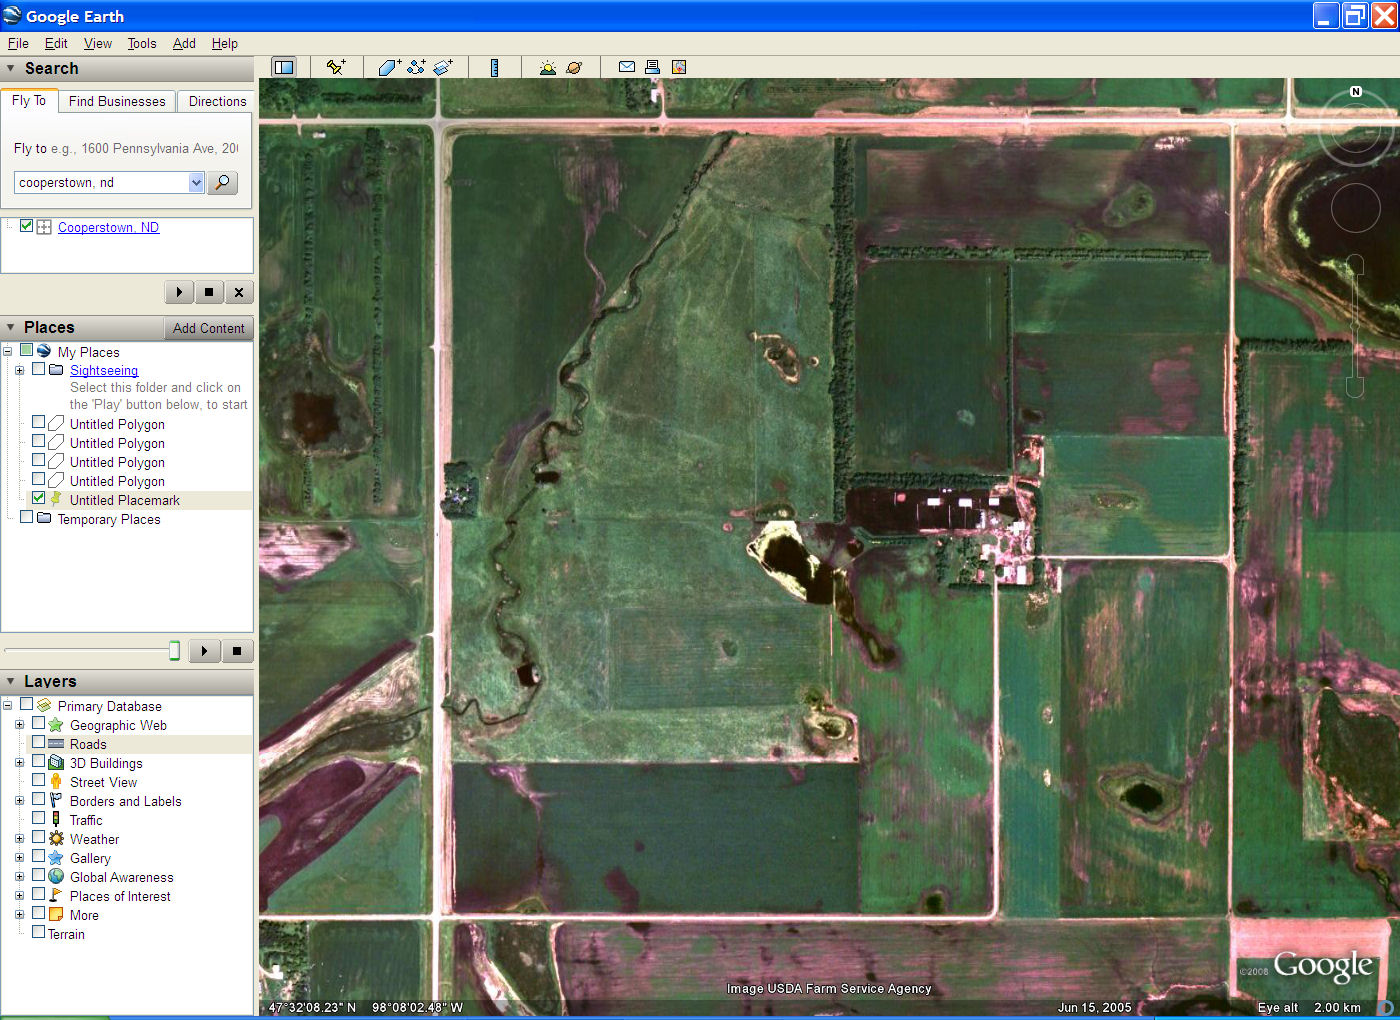Viewport: 1400px width, 1020px height.
Task: Click the Global Awareness globe icon
Action: click(56, 877)
